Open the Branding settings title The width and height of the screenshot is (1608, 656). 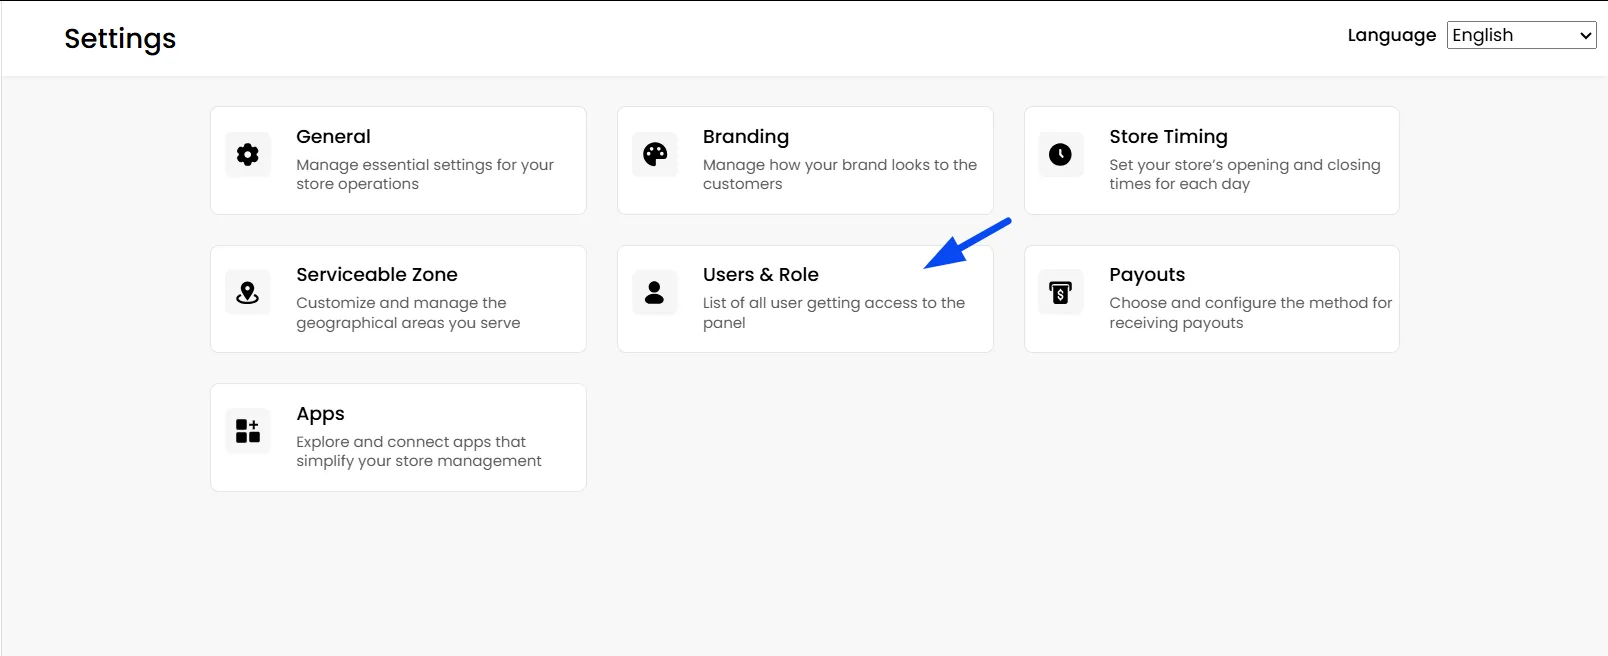pos(746,137)
